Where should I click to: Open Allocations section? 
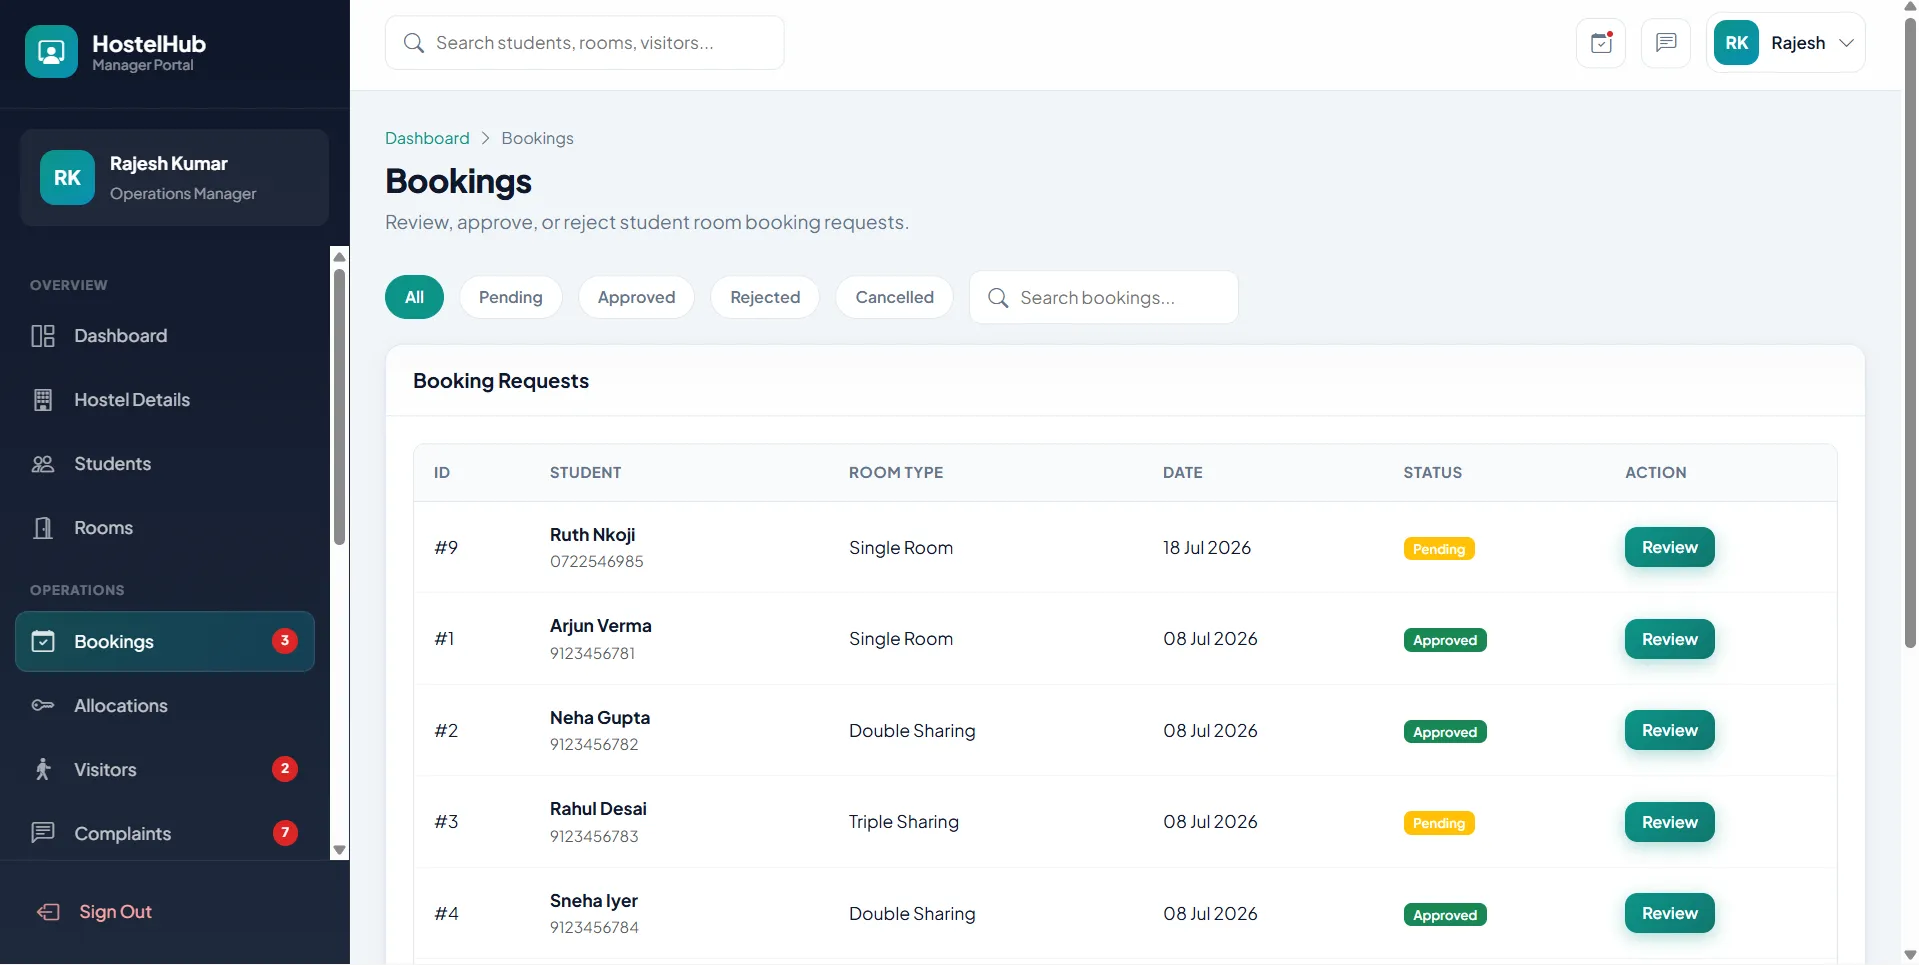[165, 706]
